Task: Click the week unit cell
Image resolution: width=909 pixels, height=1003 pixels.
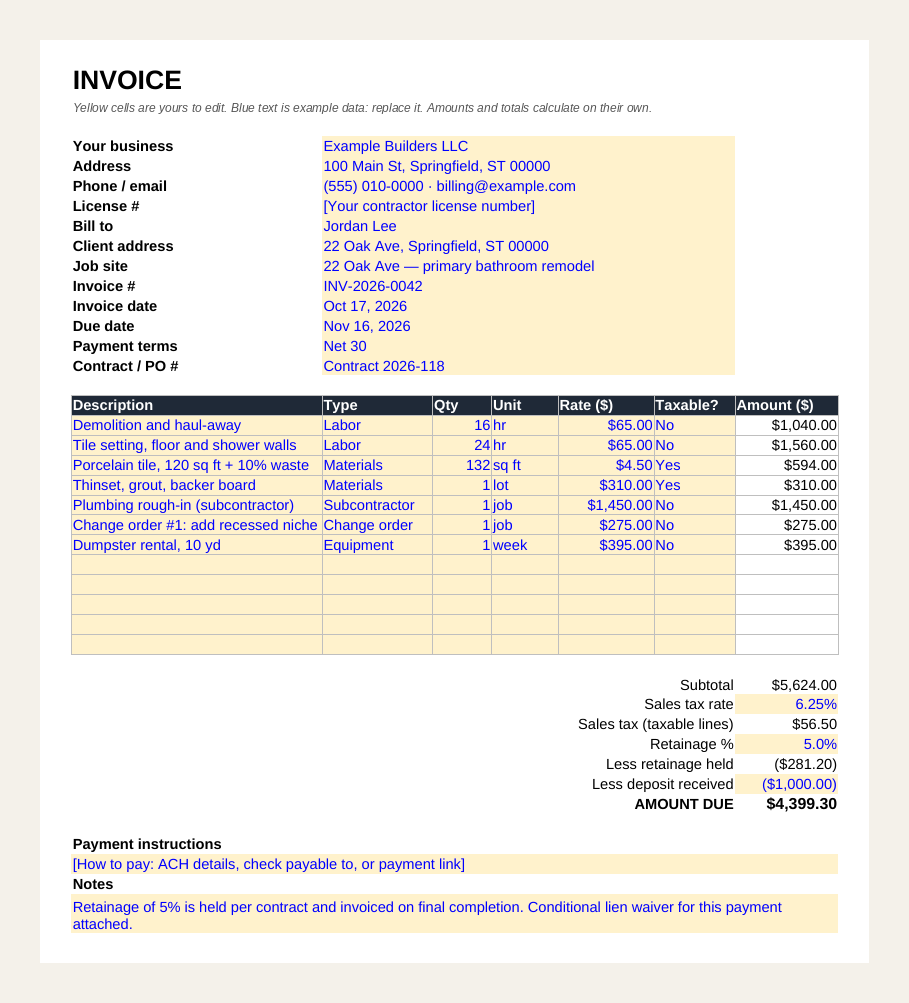Action: (525, 545)
